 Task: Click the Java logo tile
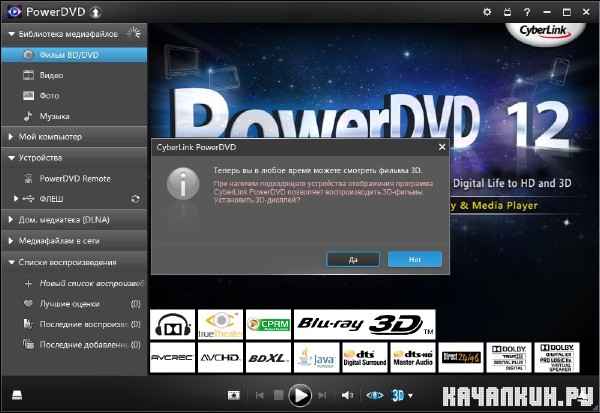point(316,357)
